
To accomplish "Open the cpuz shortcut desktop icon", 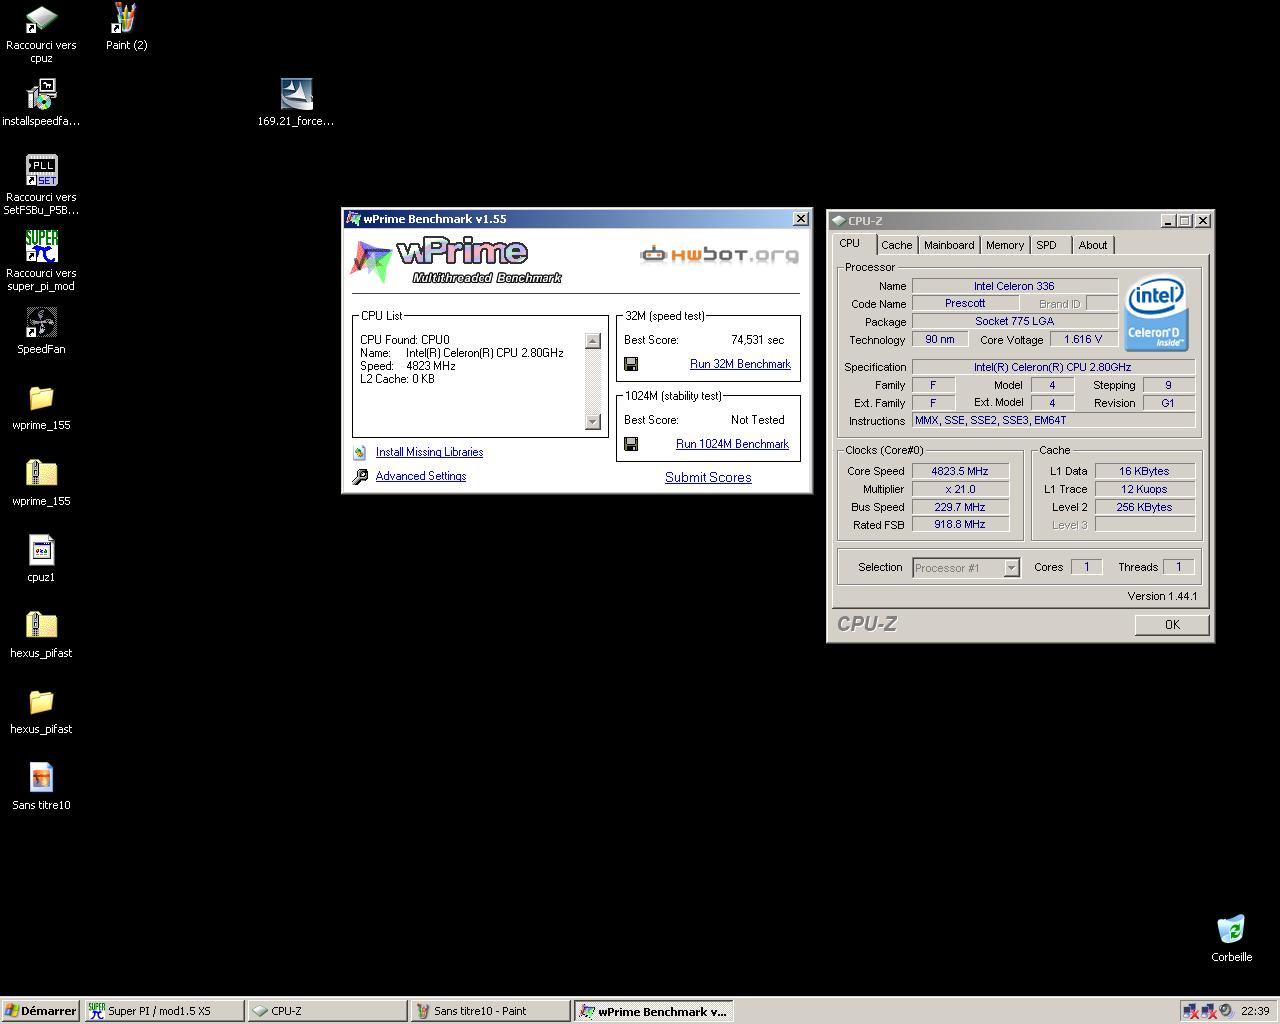I will (41, 20).
